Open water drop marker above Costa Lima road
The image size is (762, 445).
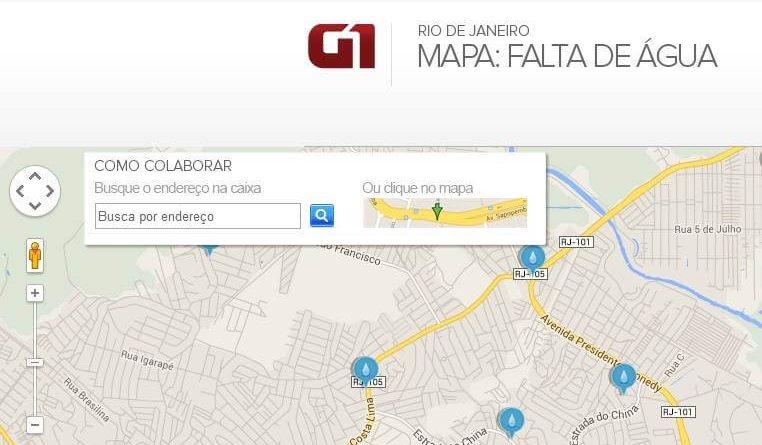click(365, 370)
